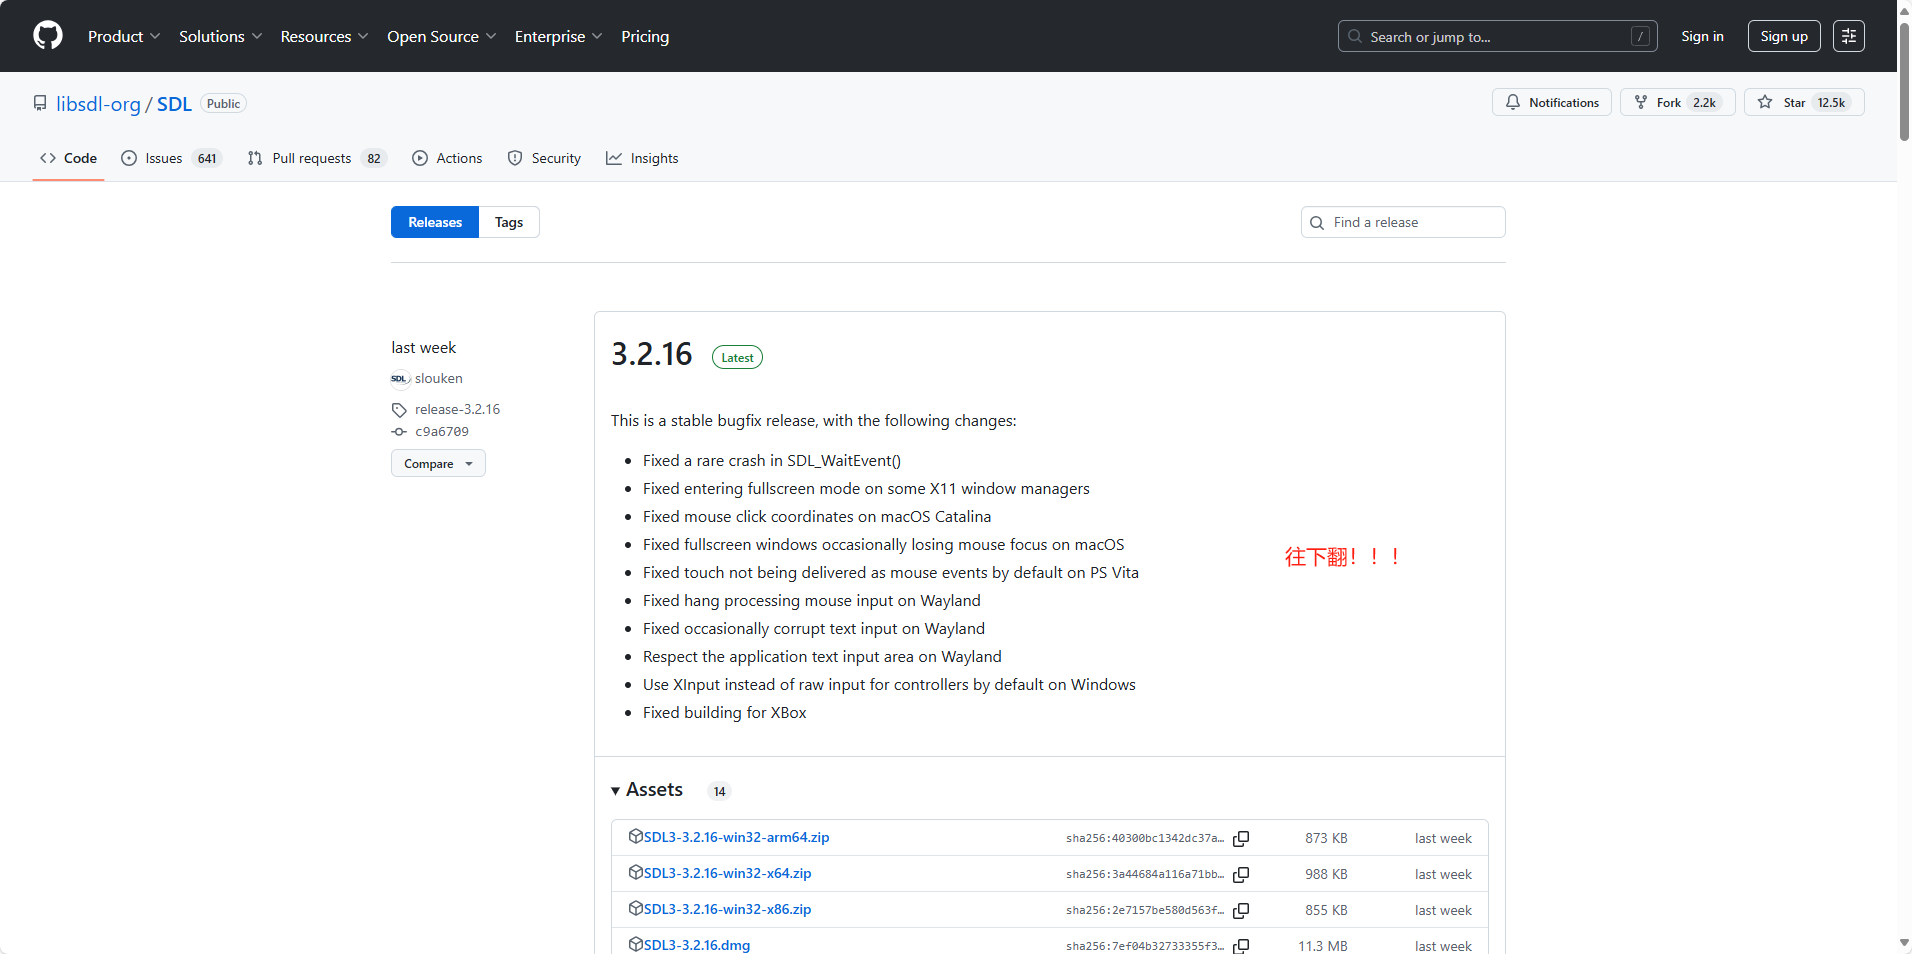Click the Notifications button
The width and height of the screenshot is (1912, 954).
(1551, 102)
